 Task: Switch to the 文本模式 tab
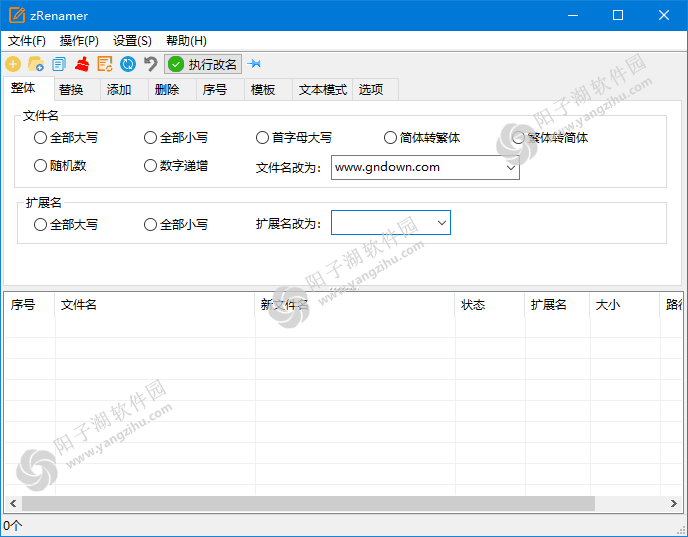pos(322,90)
